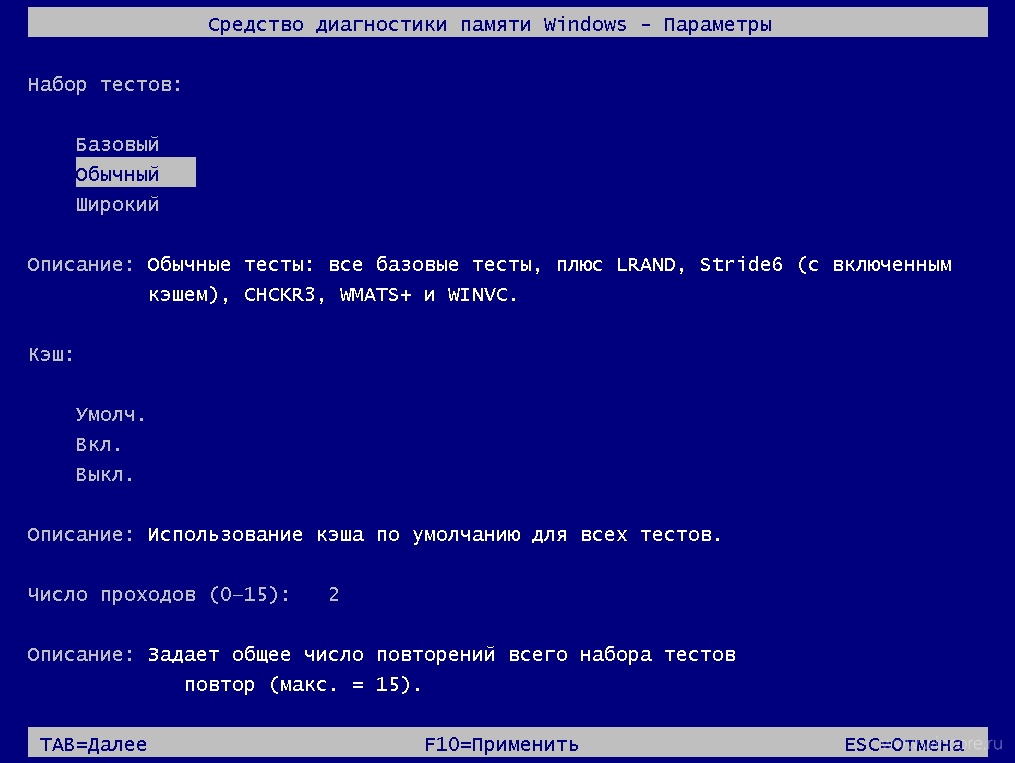Set cache option to Умолч.
Viewport: 1015px width, 763px height.
[x=111, y=414]
